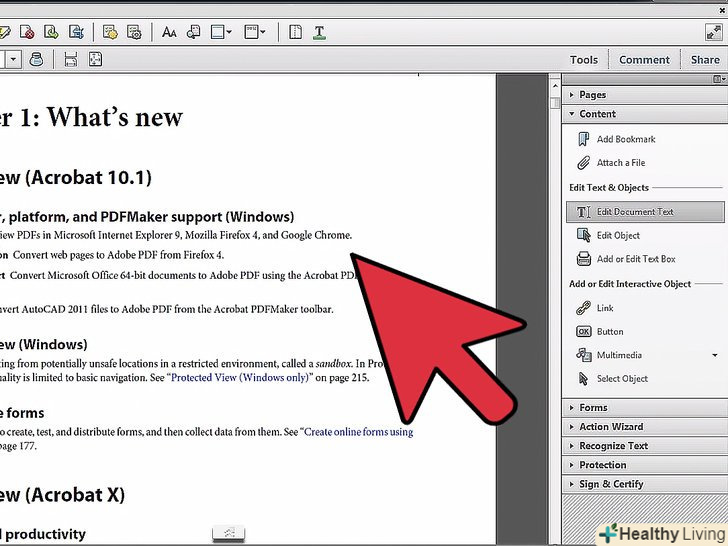This screenshot has width=728, height=546.
Task: Click the 'page 177.' text
Action: 18,447
